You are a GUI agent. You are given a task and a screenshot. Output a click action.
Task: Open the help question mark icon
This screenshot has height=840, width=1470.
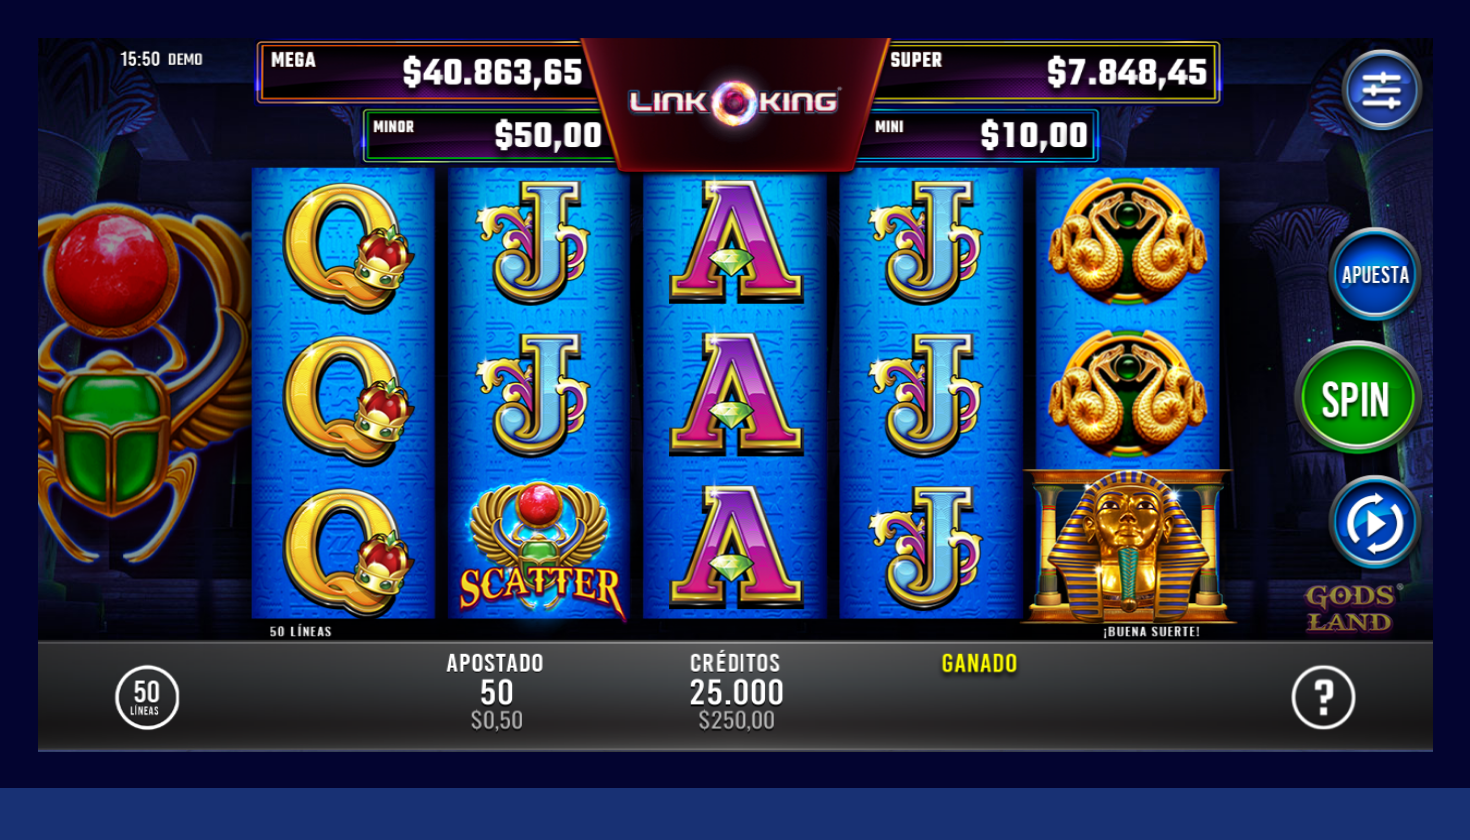[x=1323, y=697]
